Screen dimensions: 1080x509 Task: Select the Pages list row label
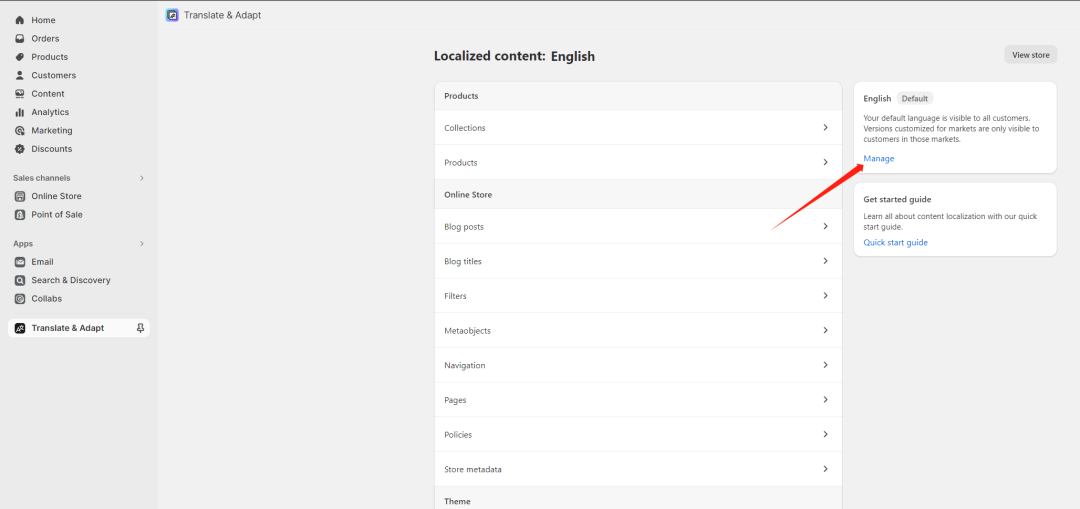pos(455,400)
